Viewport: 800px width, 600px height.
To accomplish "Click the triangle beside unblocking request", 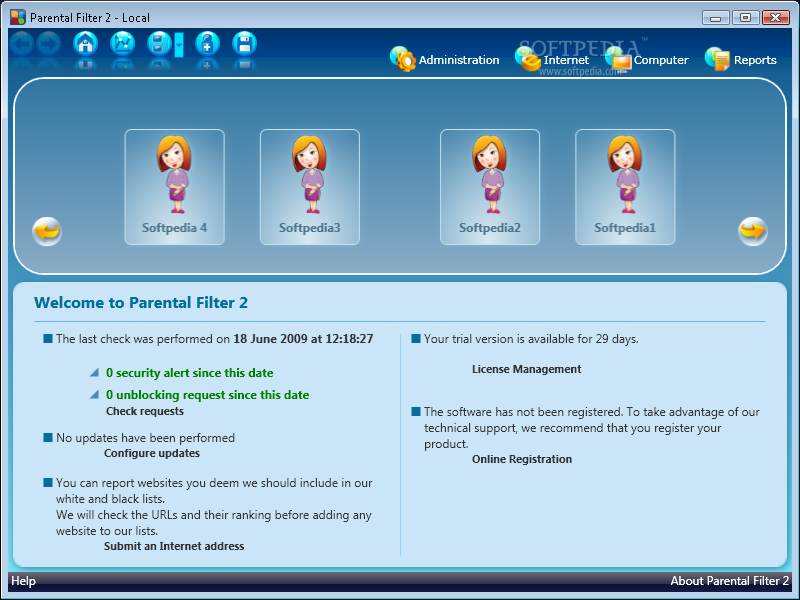I will [x=94, y=394].
